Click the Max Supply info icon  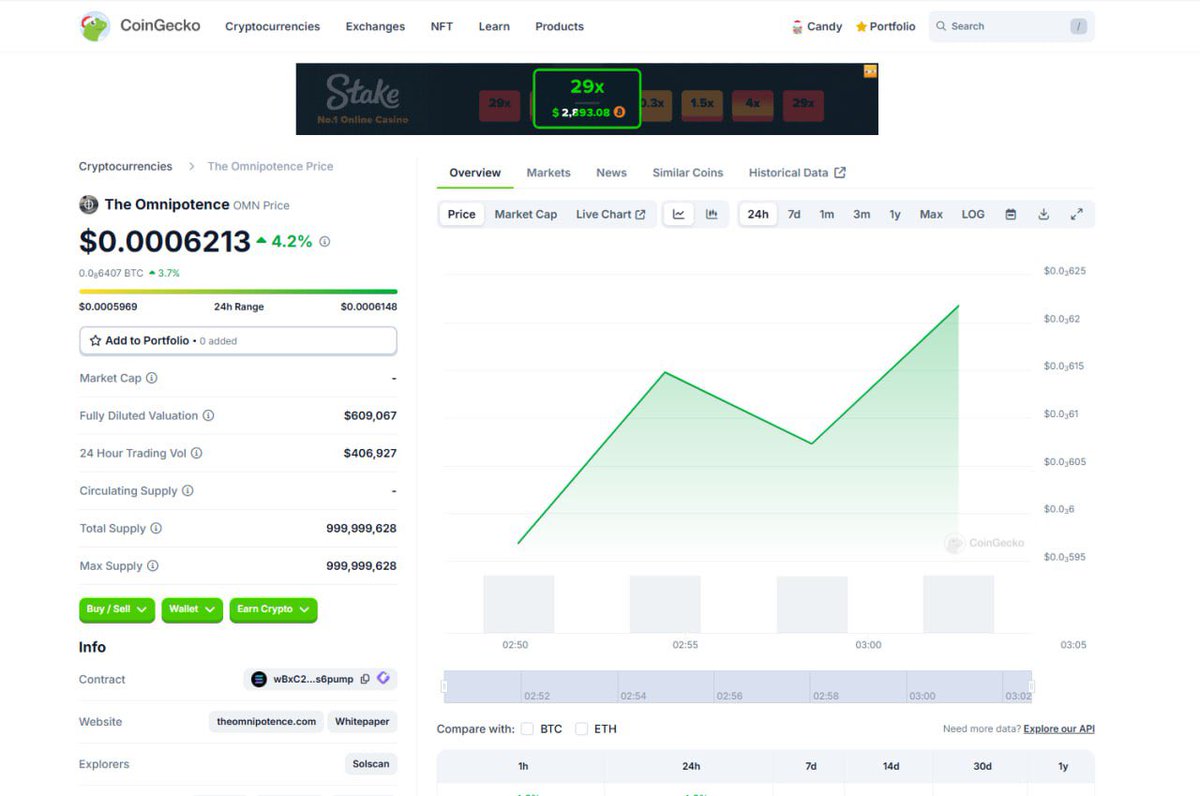[153, 566]
